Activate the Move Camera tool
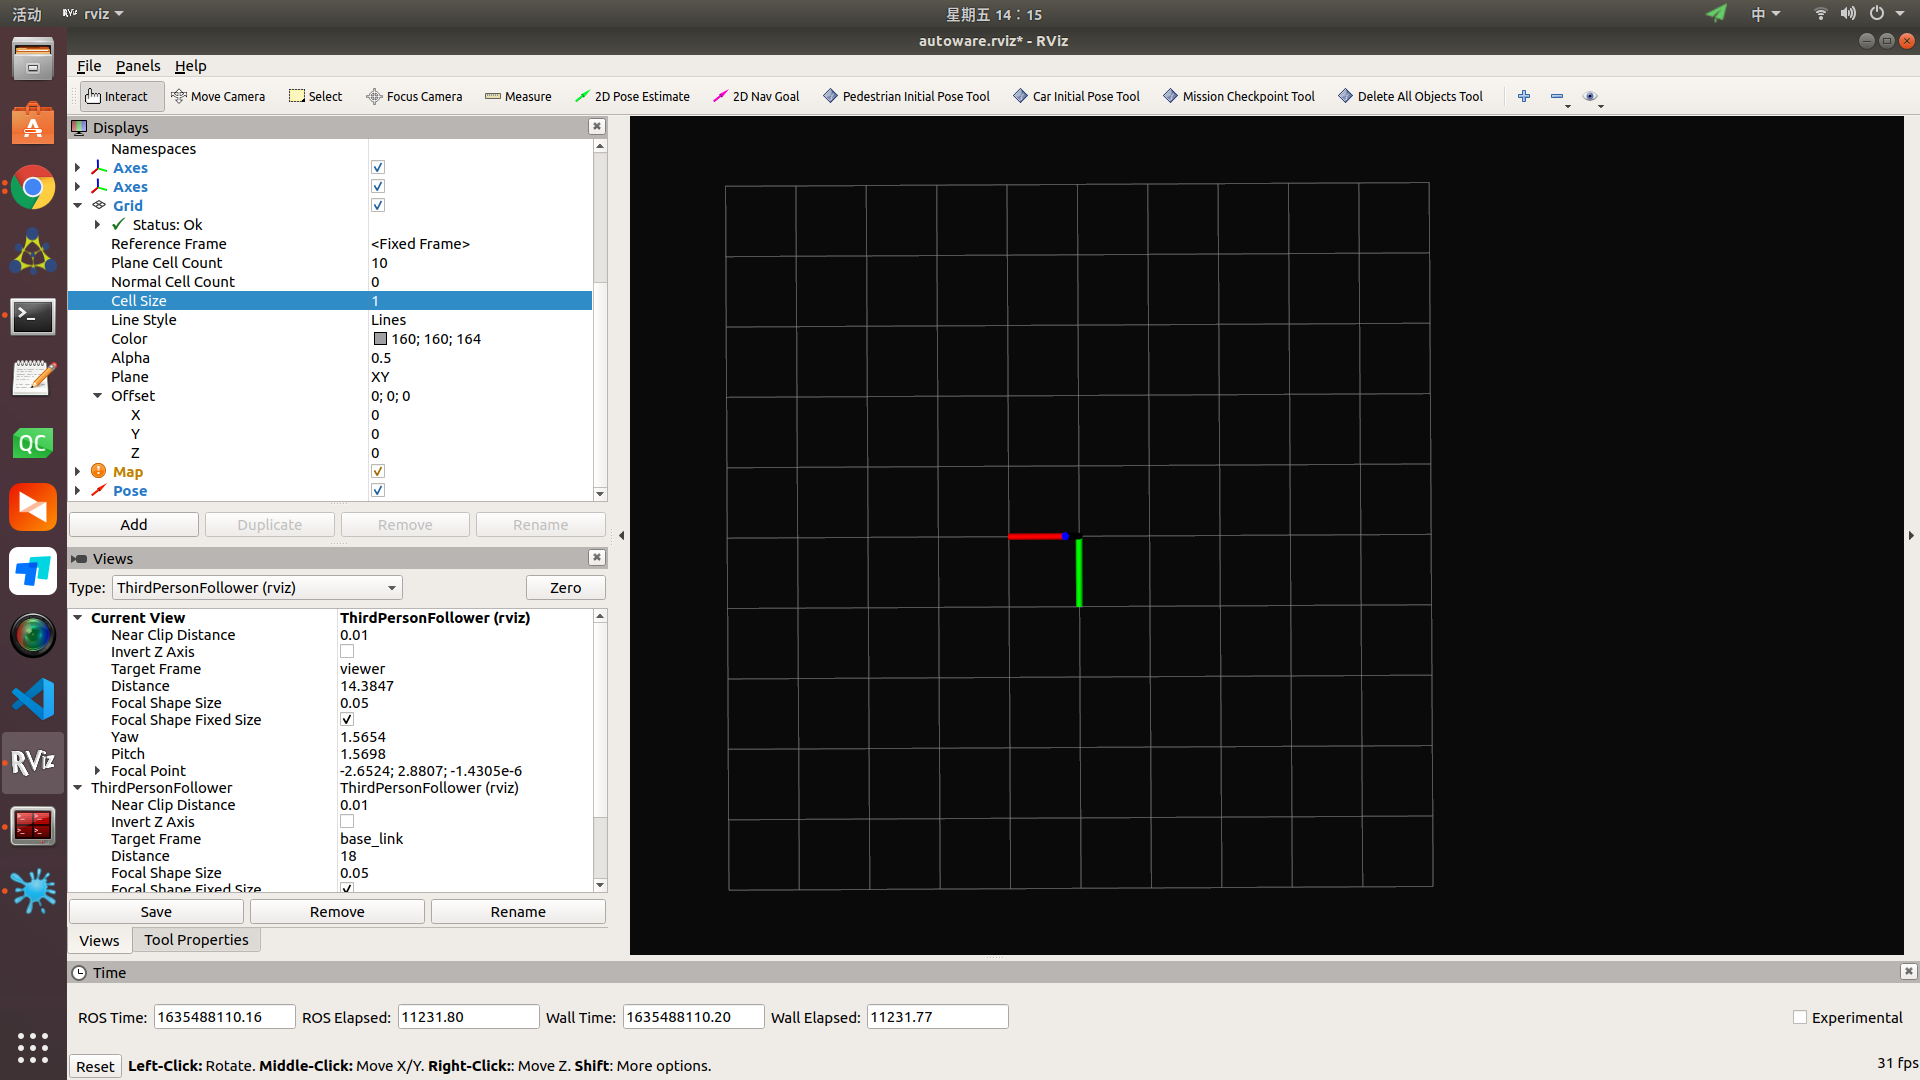 click(219, 96)
